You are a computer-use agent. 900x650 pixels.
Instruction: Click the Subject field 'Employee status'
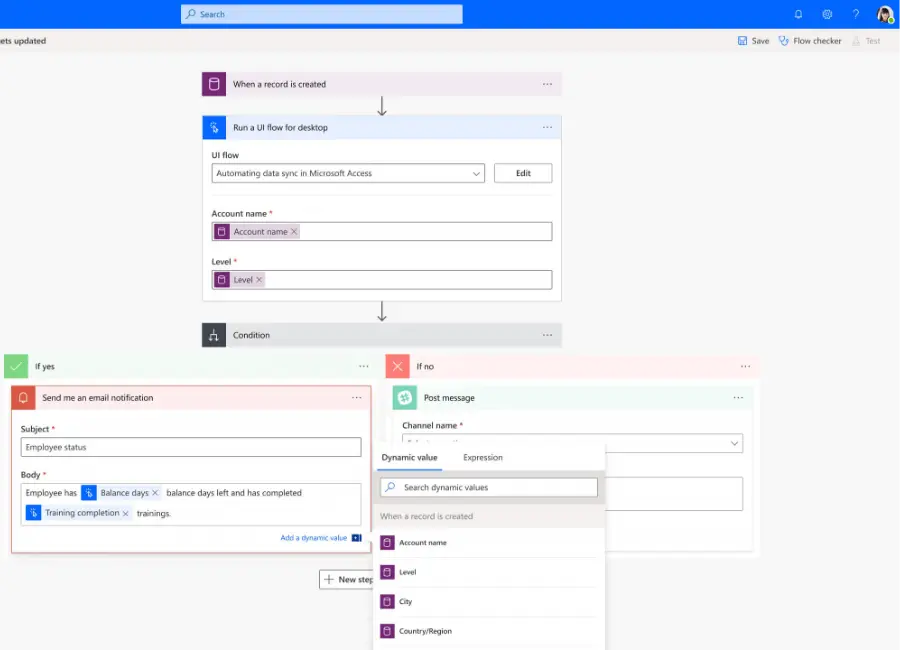point(191,447)
